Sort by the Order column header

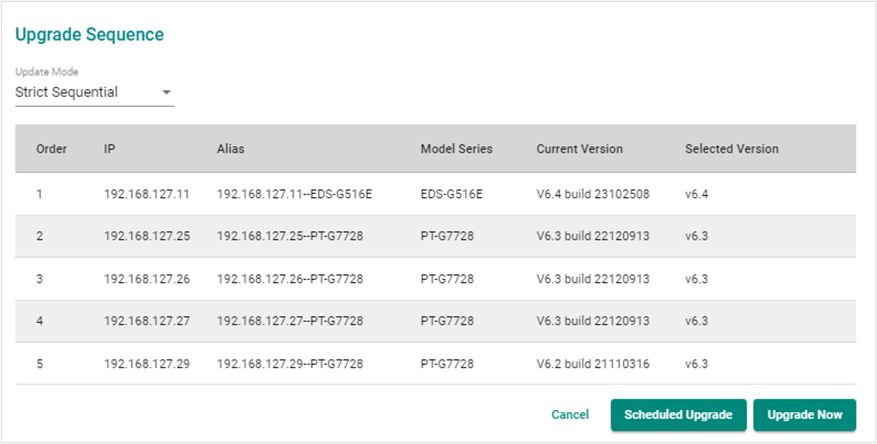click(x=51, y=149)
